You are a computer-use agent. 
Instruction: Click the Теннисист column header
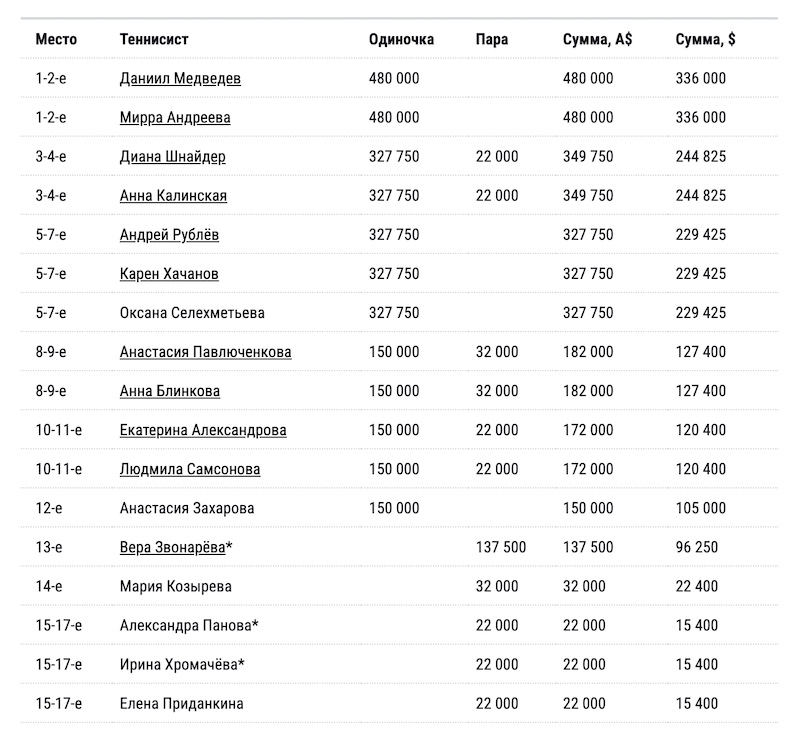tap(153, 39)
